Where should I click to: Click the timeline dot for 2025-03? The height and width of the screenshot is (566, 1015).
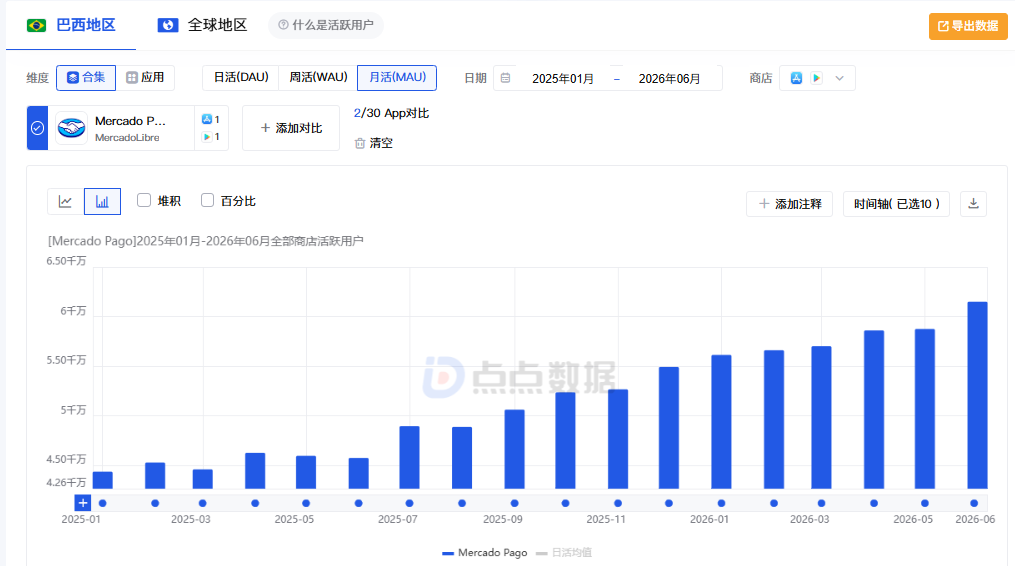click(203, 503)
